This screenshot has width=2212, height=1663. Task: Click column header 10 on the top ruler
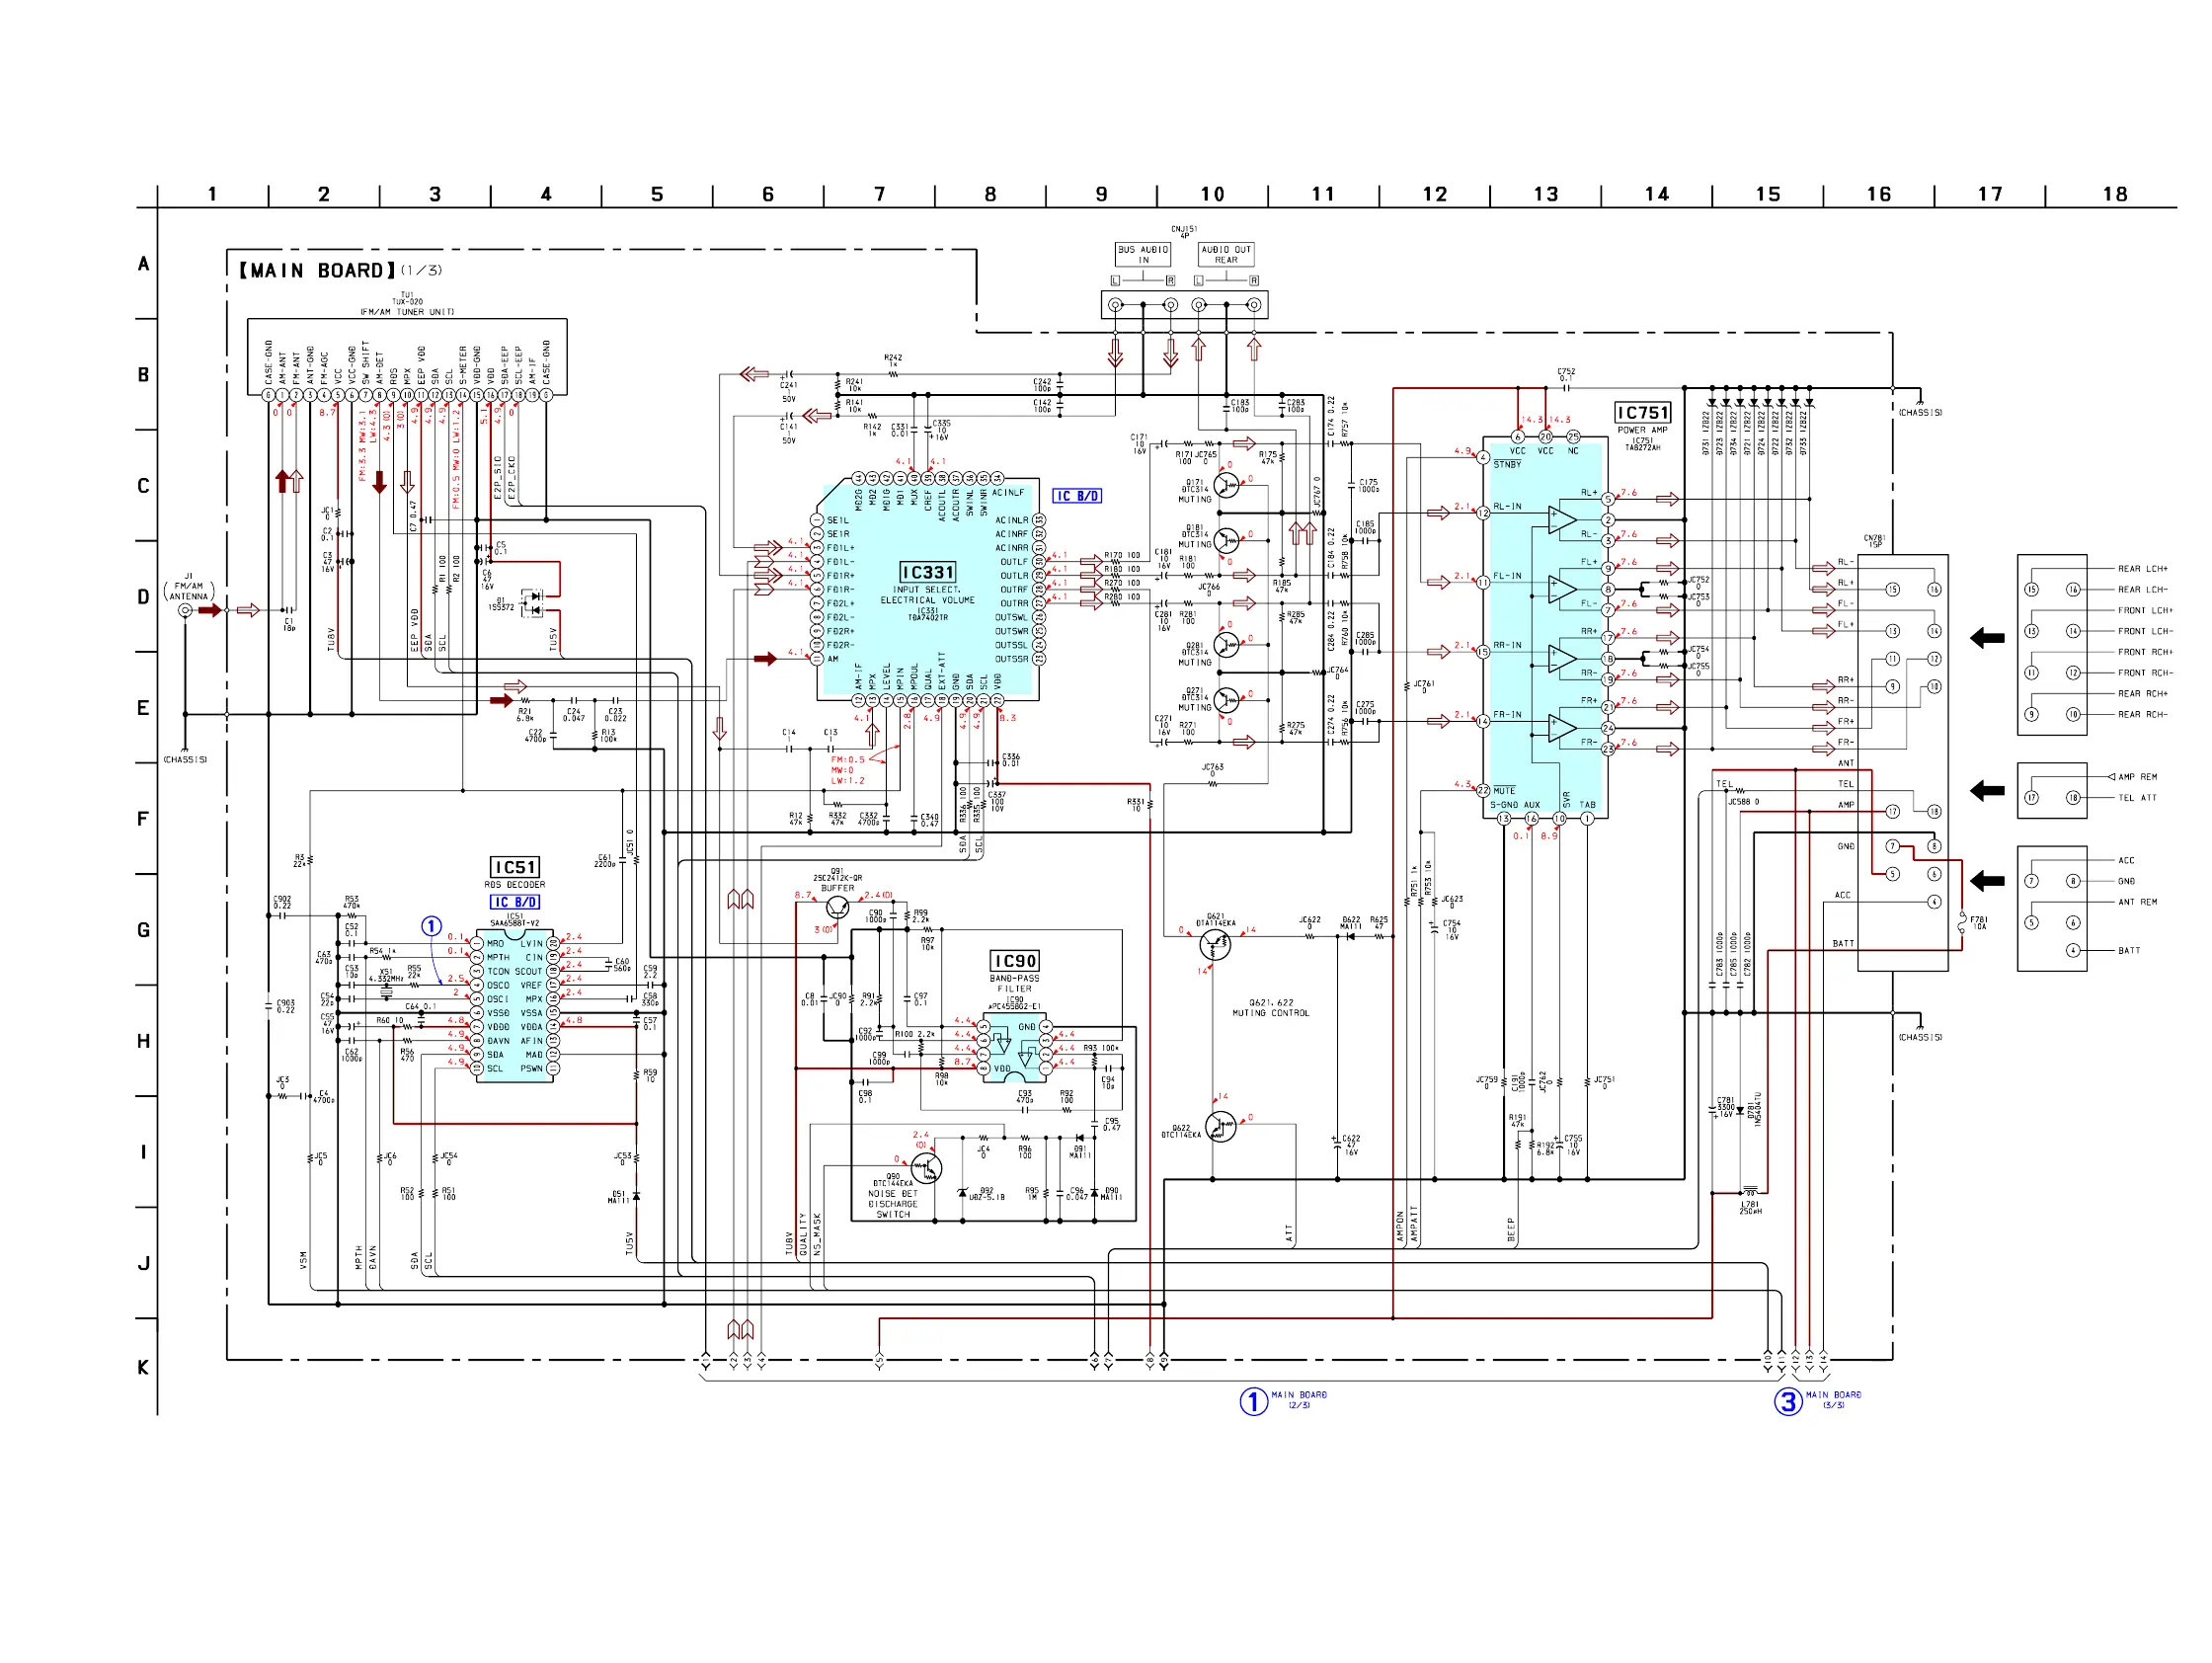[x=1212, y=194]
